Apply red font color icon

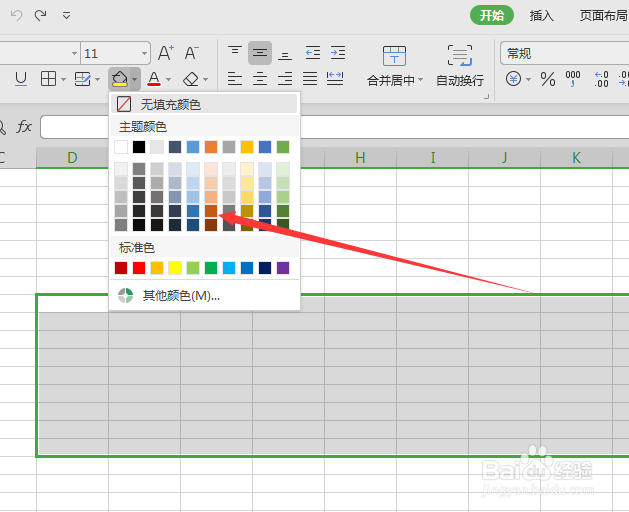[x=154, y=79]
